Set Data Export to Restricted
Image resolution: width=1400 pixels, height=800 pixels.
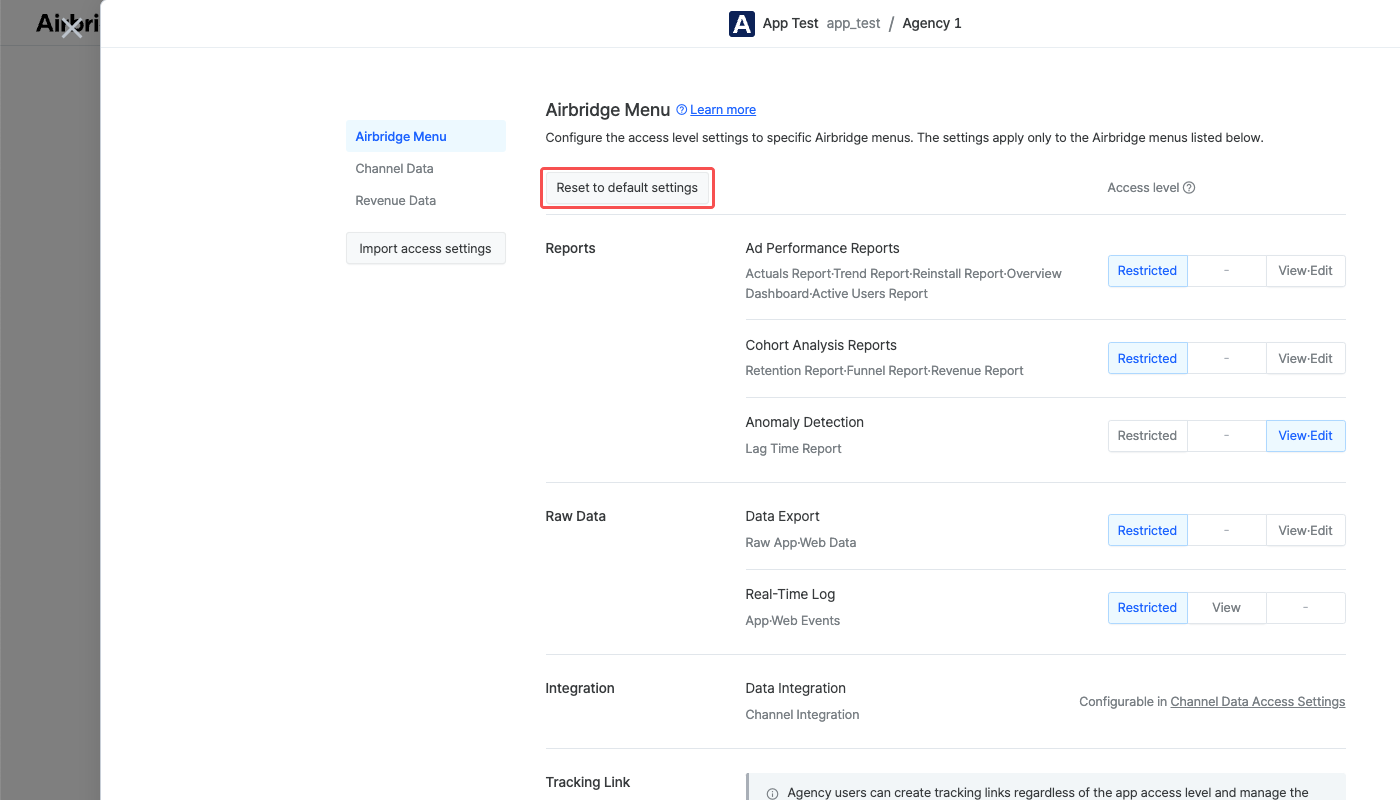[x=1147, y=531]
